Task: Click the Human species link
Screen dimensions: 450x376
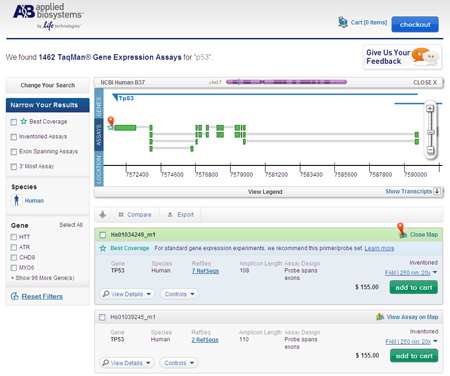Action: pyautogui.click(x=34, y=201)
